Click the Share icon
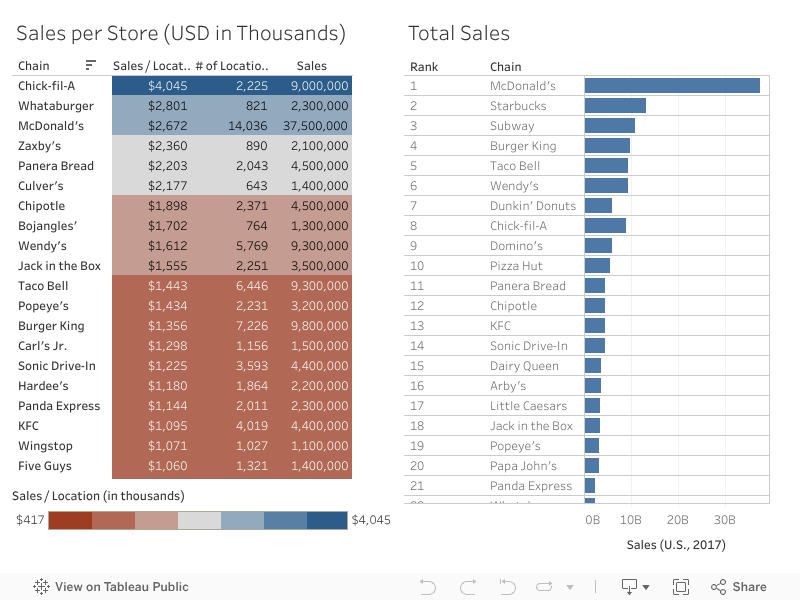This screenshot has width=800, height=600. (718, 587)
